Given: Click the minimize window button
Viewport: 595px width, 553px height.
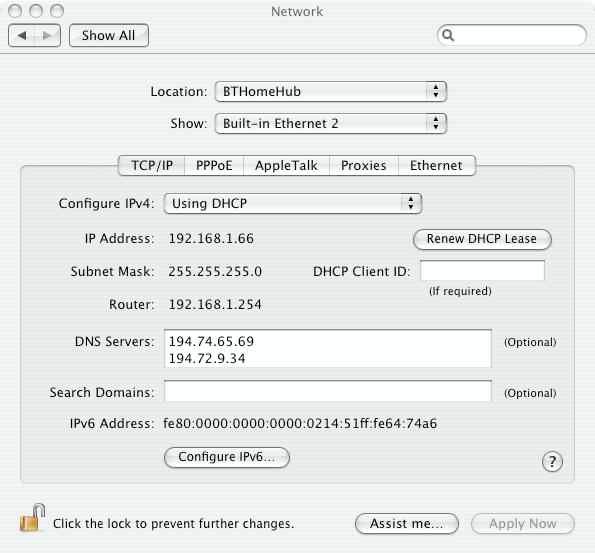Looking at the screenshot, I should (36, 11).
